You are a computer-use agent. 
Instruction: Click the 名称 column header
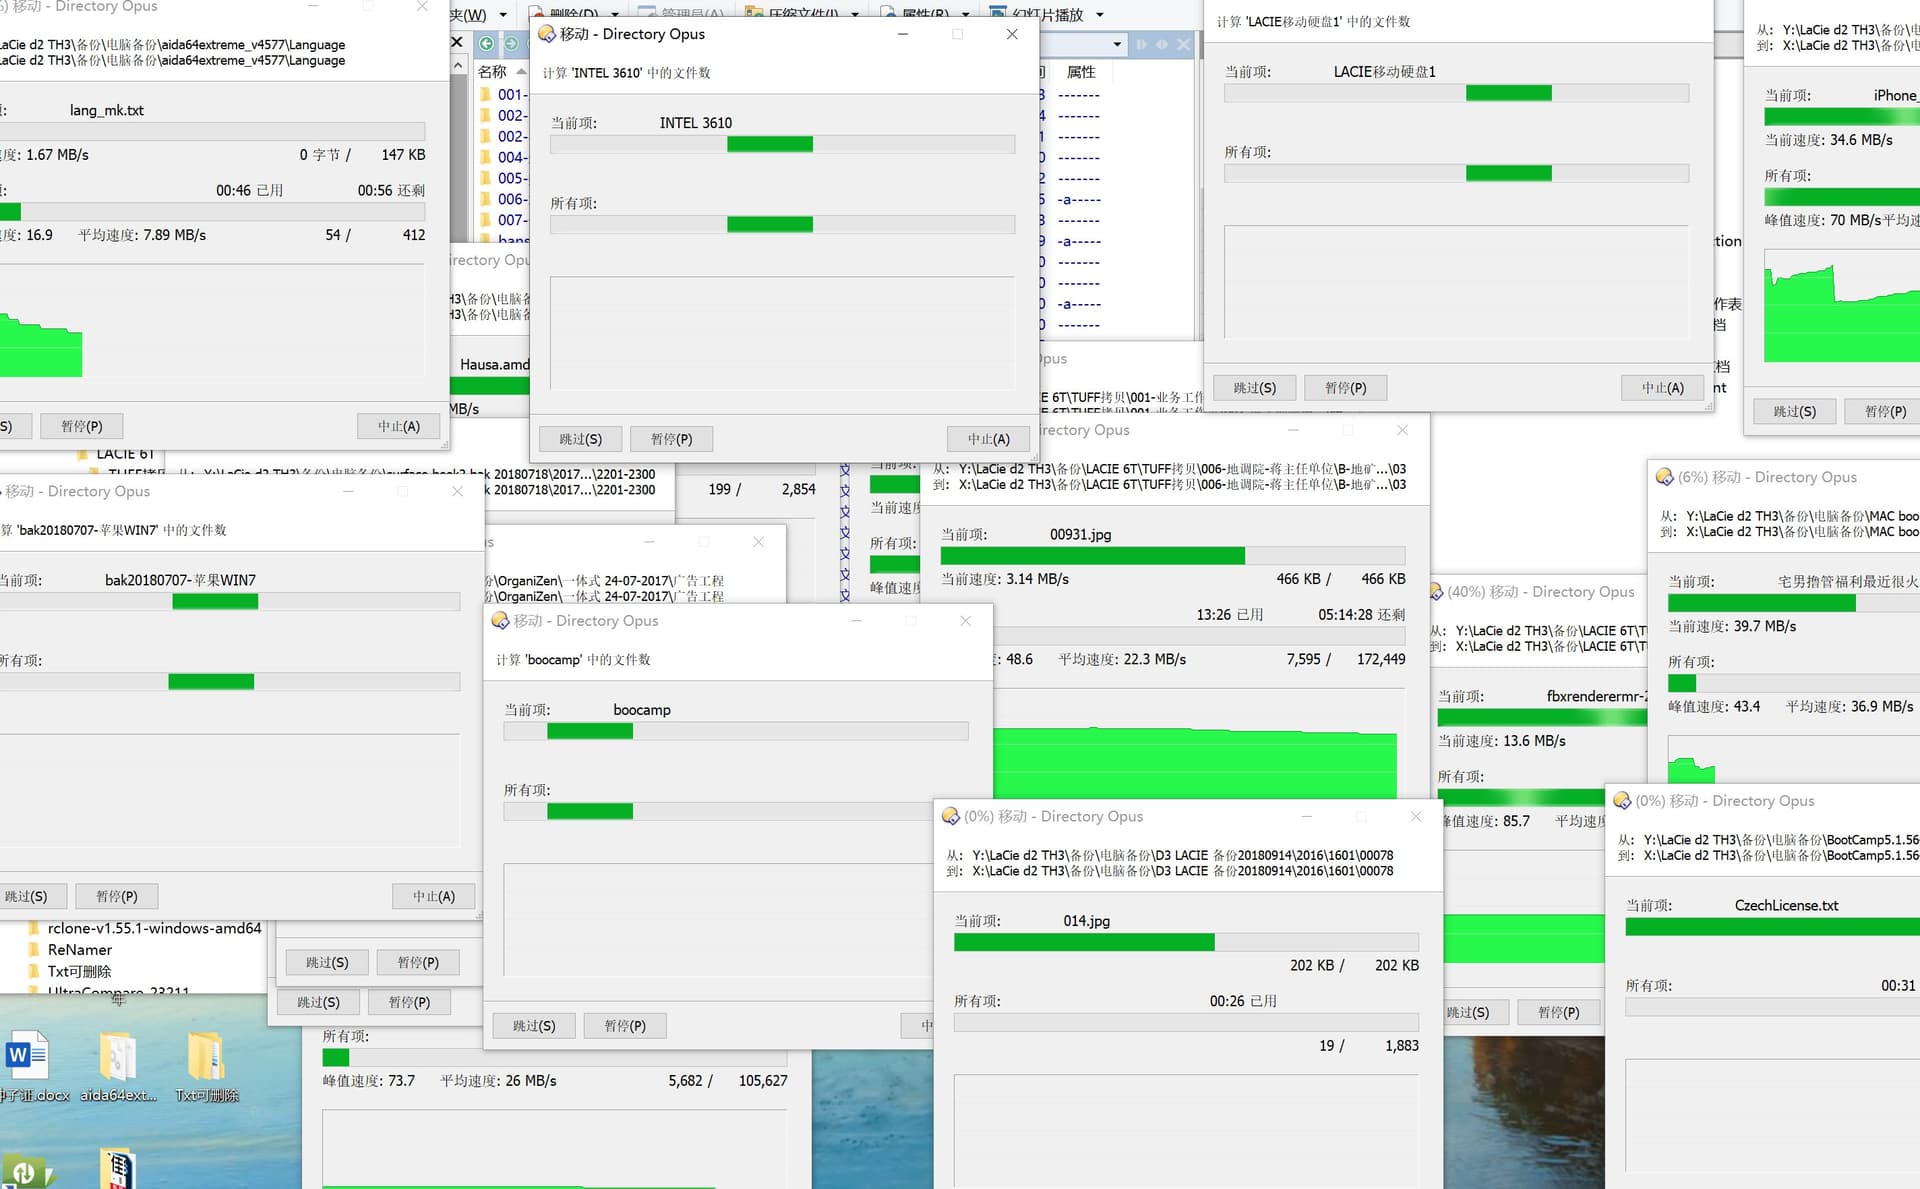[492, 72]
